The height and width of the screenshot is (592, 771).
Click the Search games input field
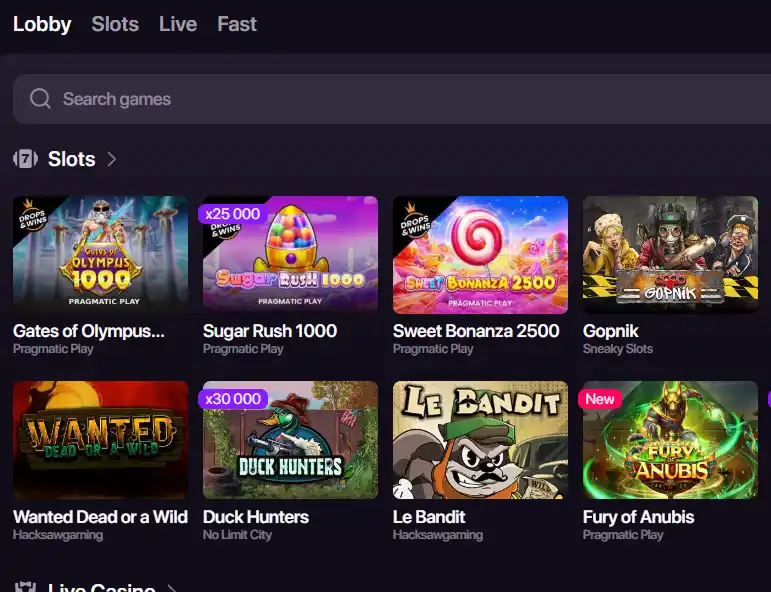click(x=392, y=99)
